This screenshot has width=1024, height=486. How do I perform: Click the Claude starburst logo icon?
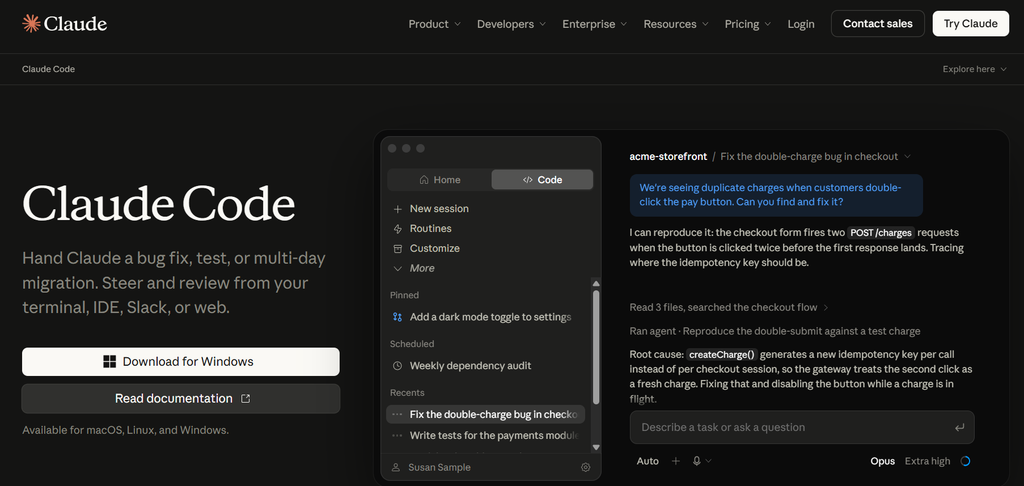(x=31, y=24)
